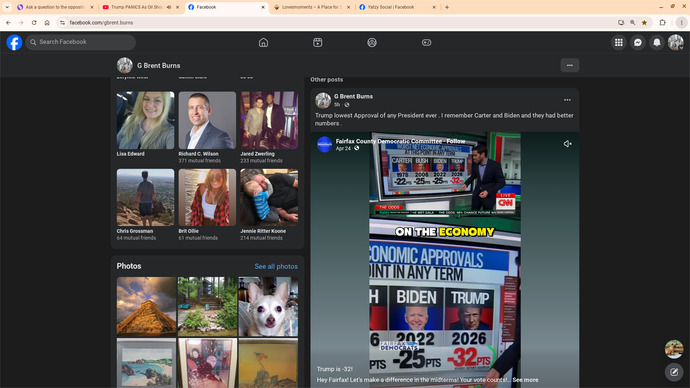Close the active Facebook tab
The width and height of the screenshot is (690, 388).
(263, 7)
